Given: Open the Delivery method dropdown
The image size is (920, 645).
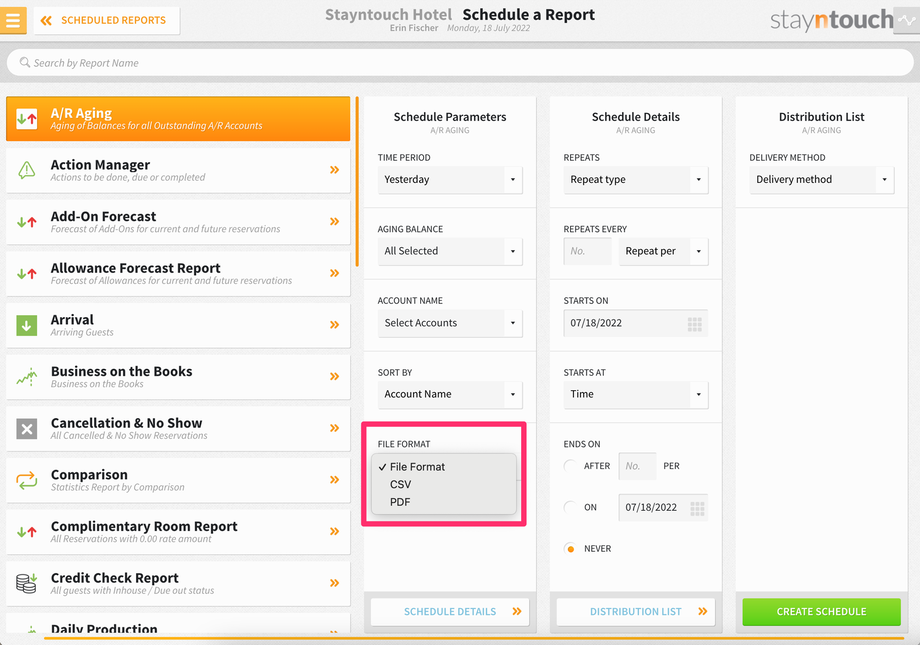Looking at the screenshot, I should point(821,180).
